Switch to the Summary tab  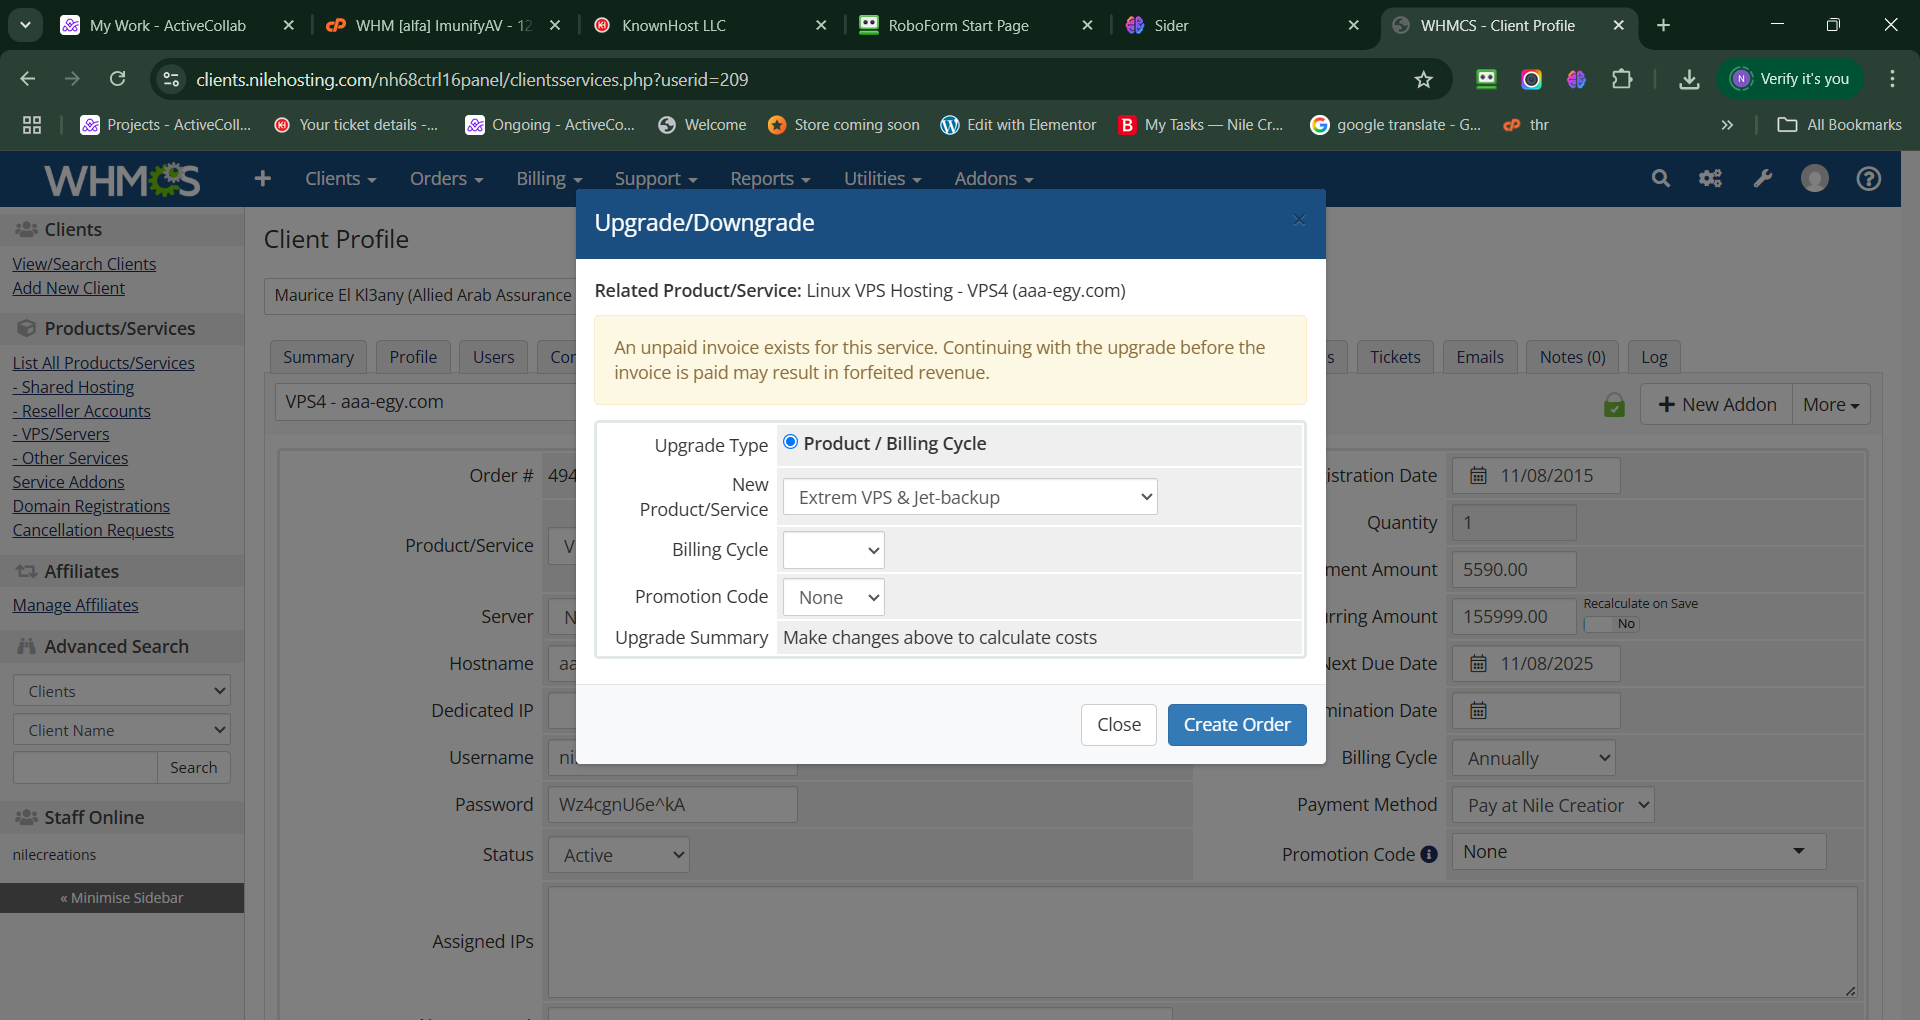tap(318, 357)
